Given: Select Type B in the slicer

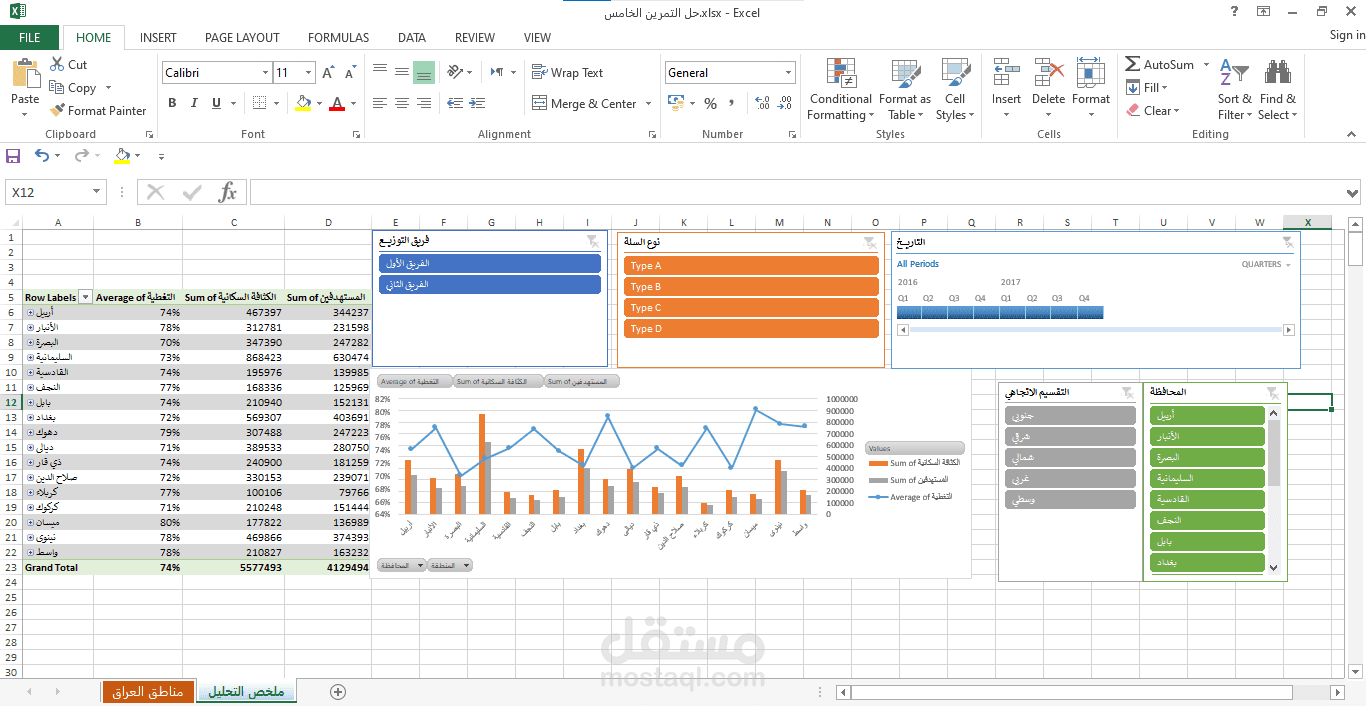Looking at the screenshot, I should [x=751, y=287].
